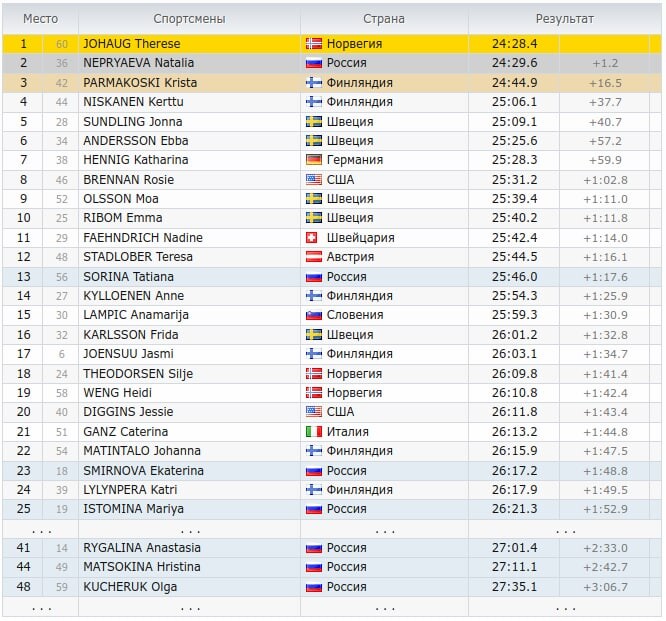This screenshot has height=621, width=666.
Task: Click the Страна column header
Action: pos(384,19)
